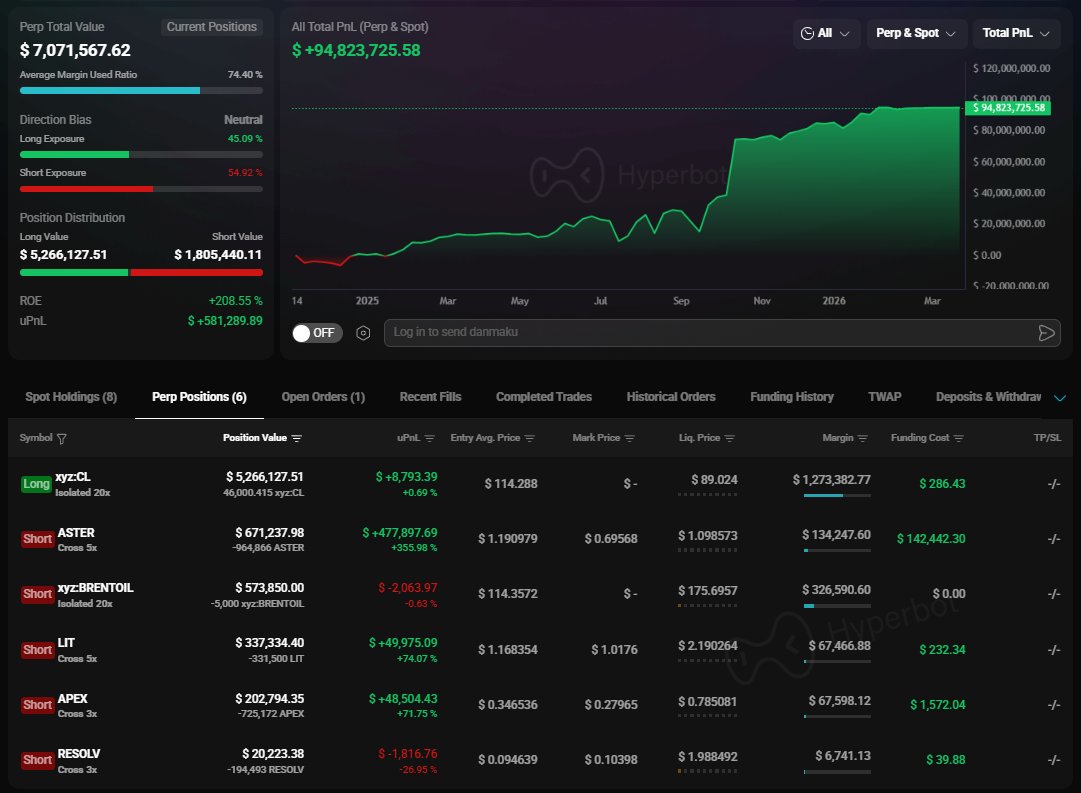
Task: Switch to the Spot Holdings tab
Action: pyautogui.click(x=70, y=397)
